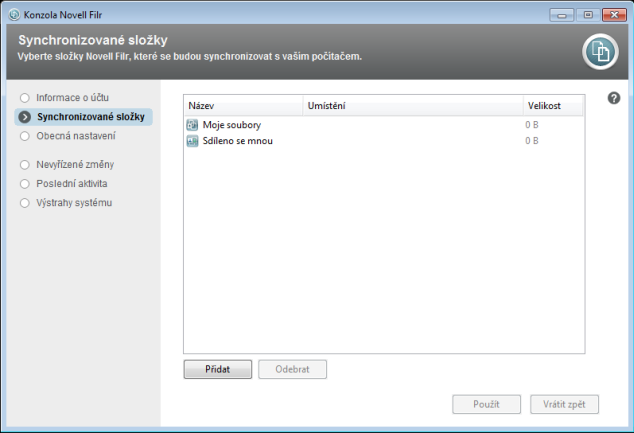Screen dimensions: 634x433
Task: Click the Sdíleno se mnou folder icon
Action: pos(192,141)
